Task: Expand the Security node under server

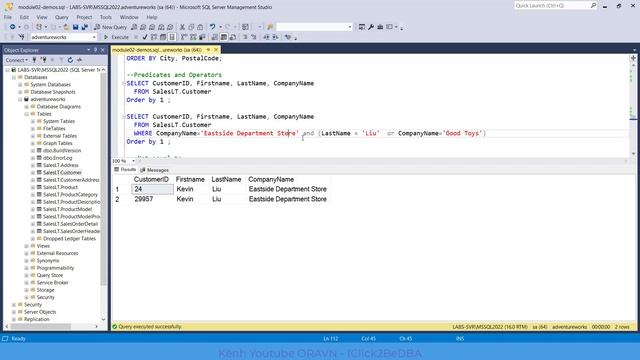Action: coord(14,304)
